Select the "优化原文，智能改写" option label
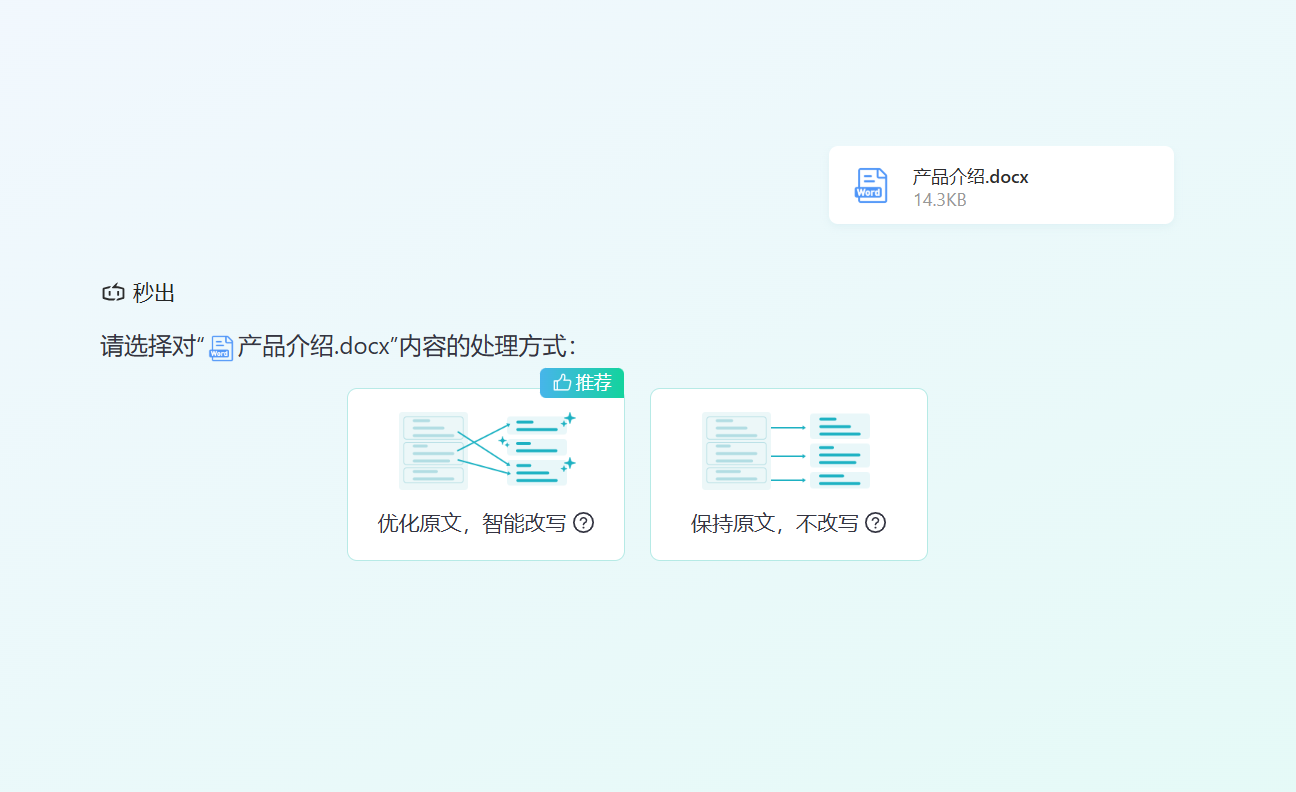 [472, 524]
